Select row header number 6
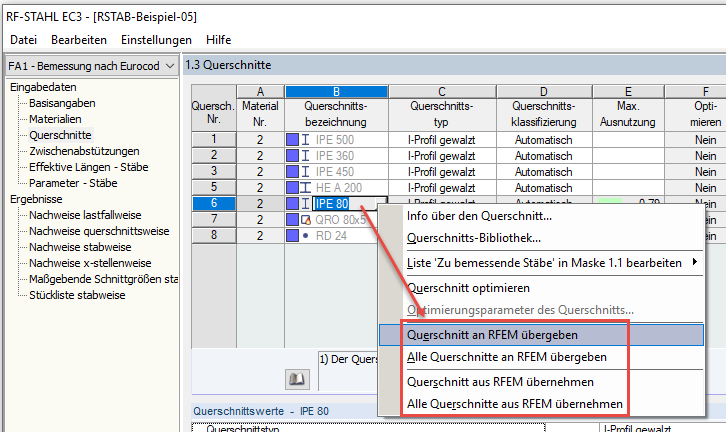The image size is (726, 432). tap(213, 203)
